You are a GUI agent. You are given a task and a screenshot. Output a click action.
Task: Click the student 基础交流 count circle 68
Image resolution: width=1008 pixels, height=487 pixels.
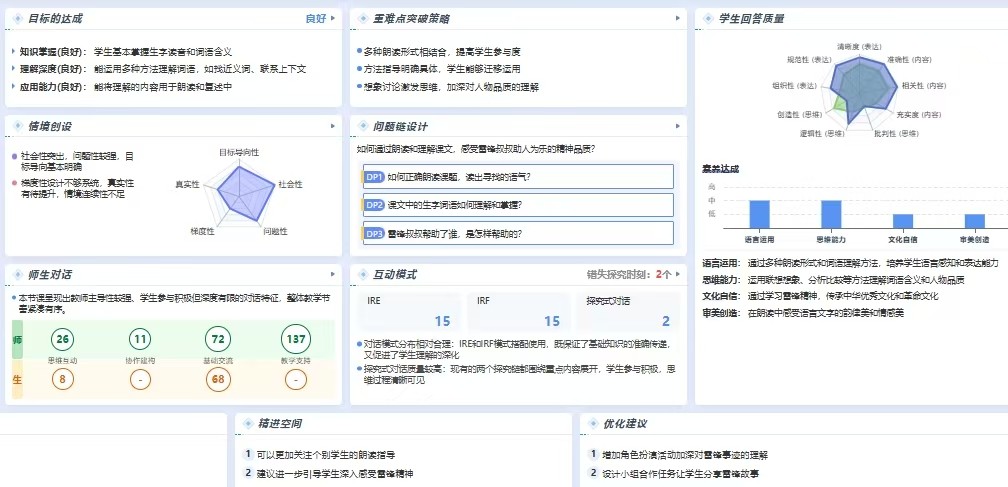click(218, 380)
